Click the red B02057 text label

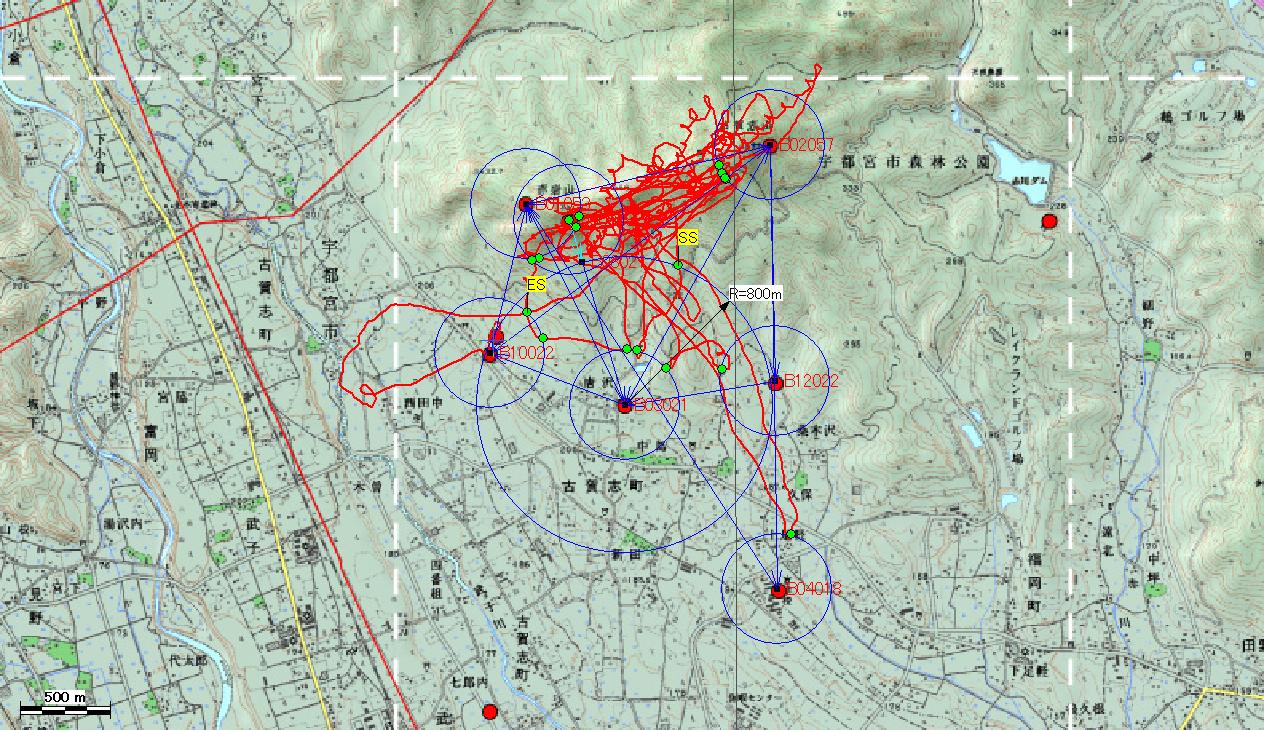coord(806,146)
